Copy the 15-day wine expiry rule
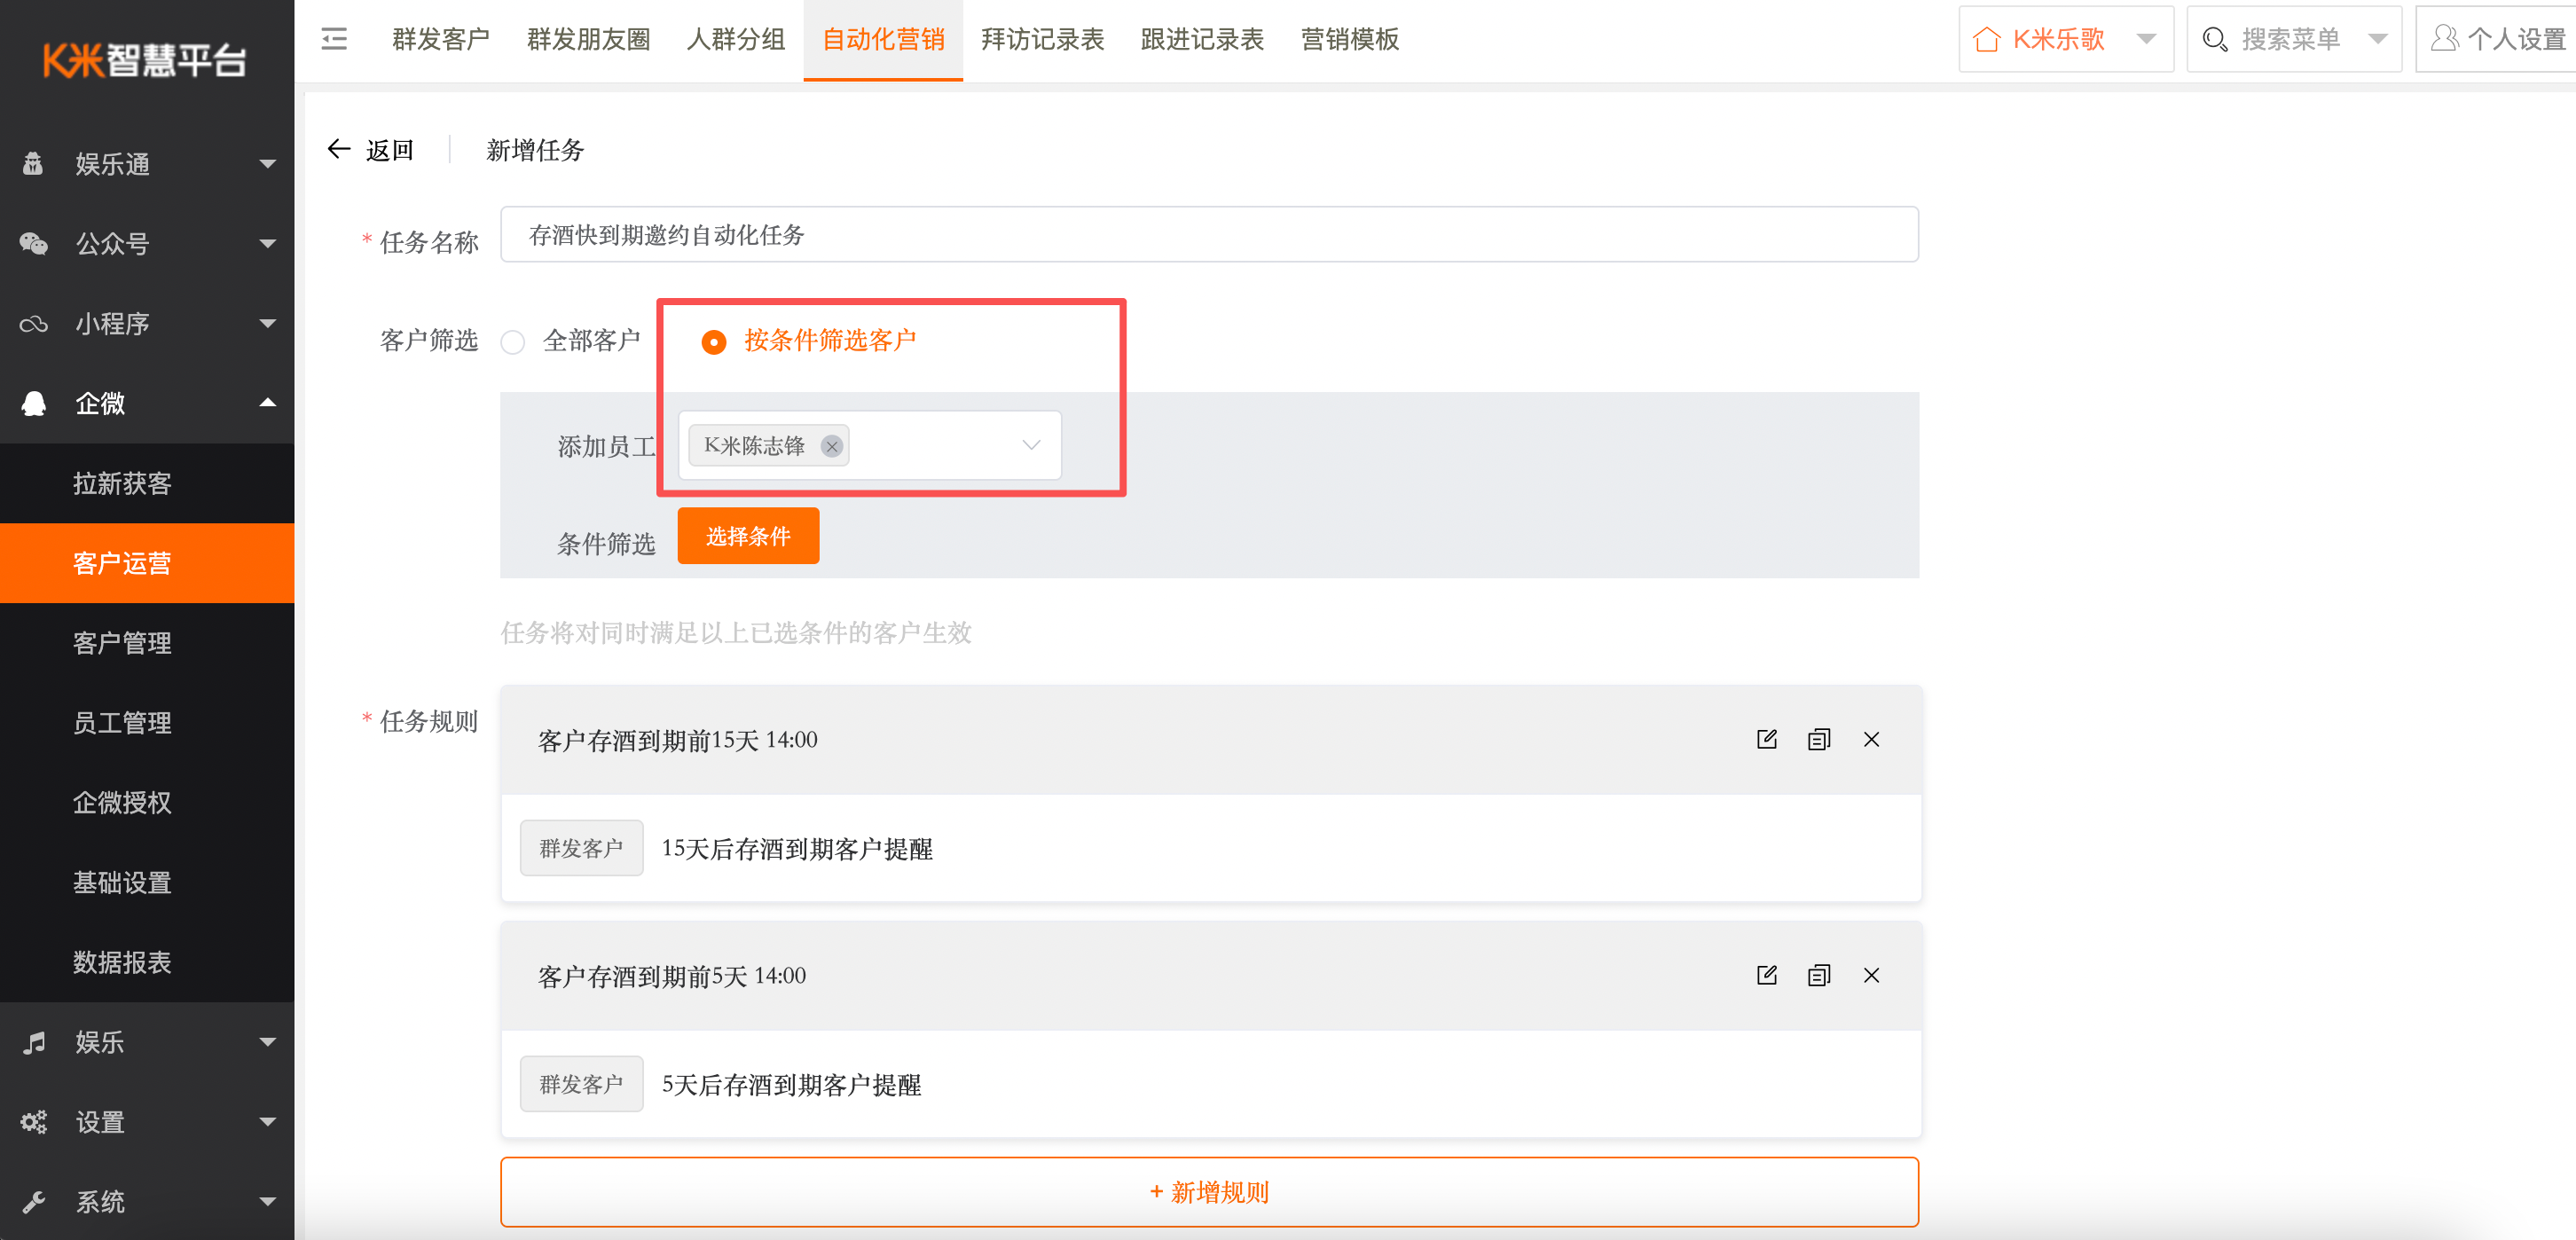The width and height of the screenshot is (2576, 1240). point(1818,739)
